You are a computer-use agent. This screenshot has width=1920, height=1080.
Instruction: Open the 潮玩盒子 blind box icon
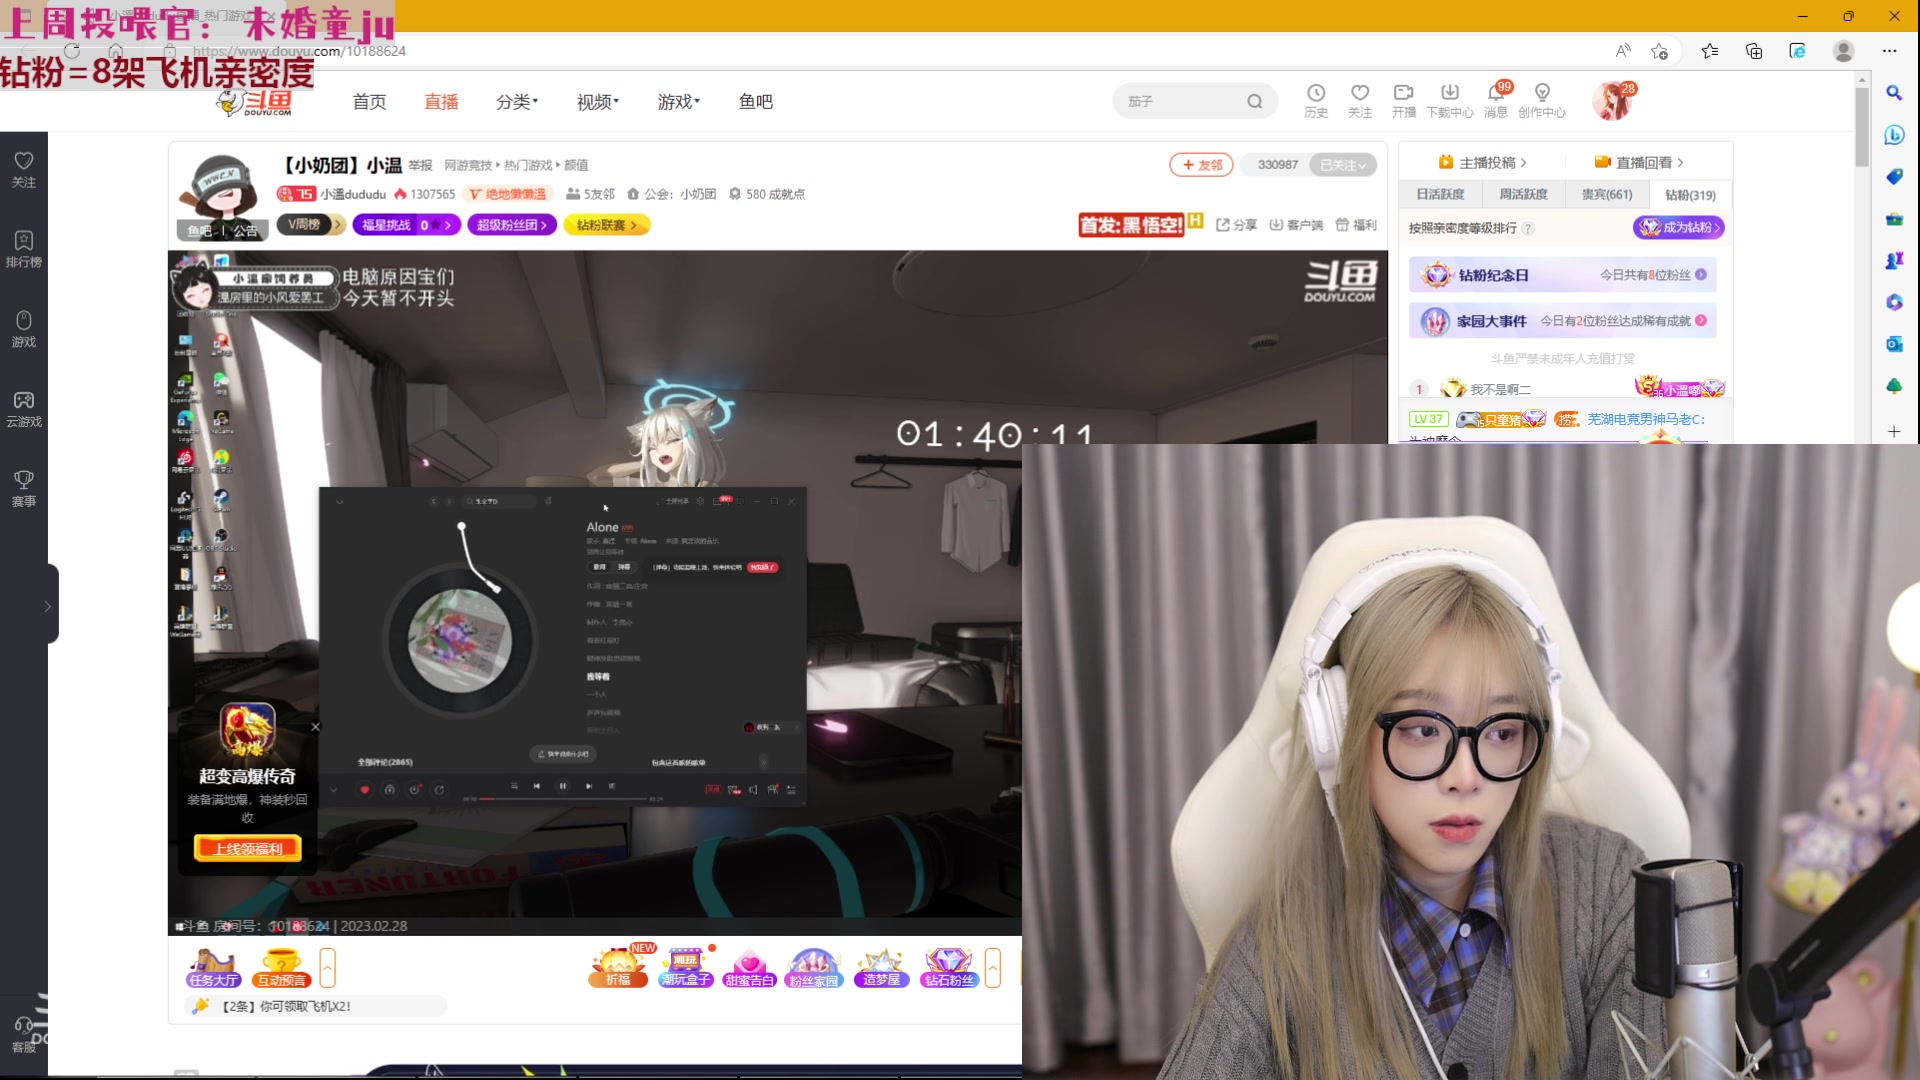pos(685,967)
